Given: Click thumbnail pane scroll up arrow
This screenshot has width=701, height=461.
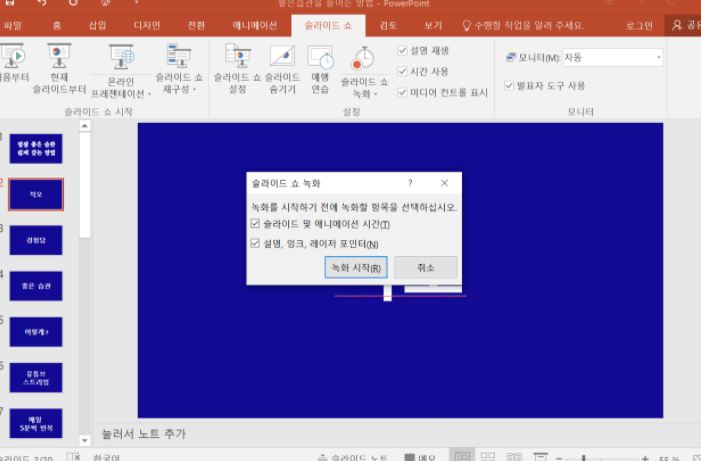Looking at the screenshot, I should 84,126.
